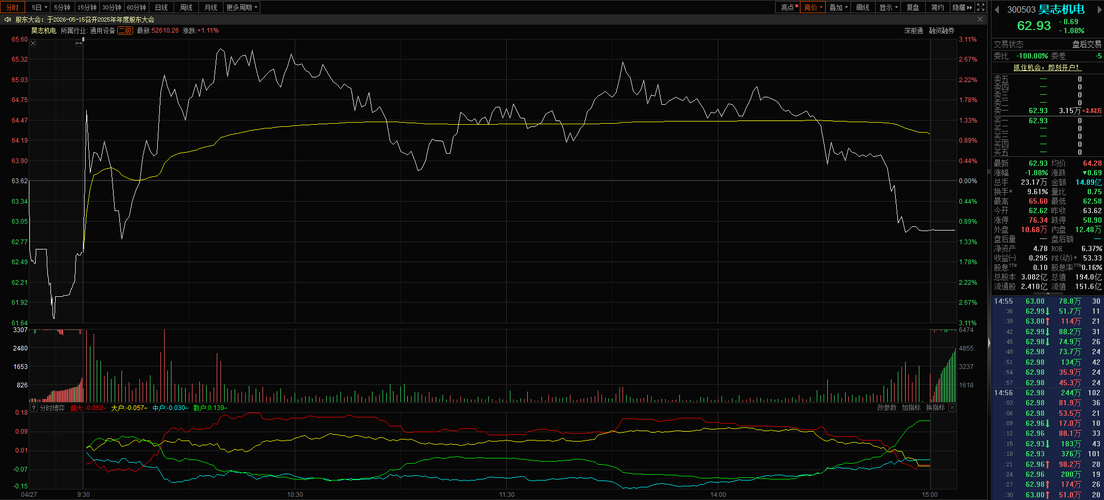Click 加指标 to add indicator
This screenshot has width=1104, height=500.
pyautogui.click(x=911, y=408)
